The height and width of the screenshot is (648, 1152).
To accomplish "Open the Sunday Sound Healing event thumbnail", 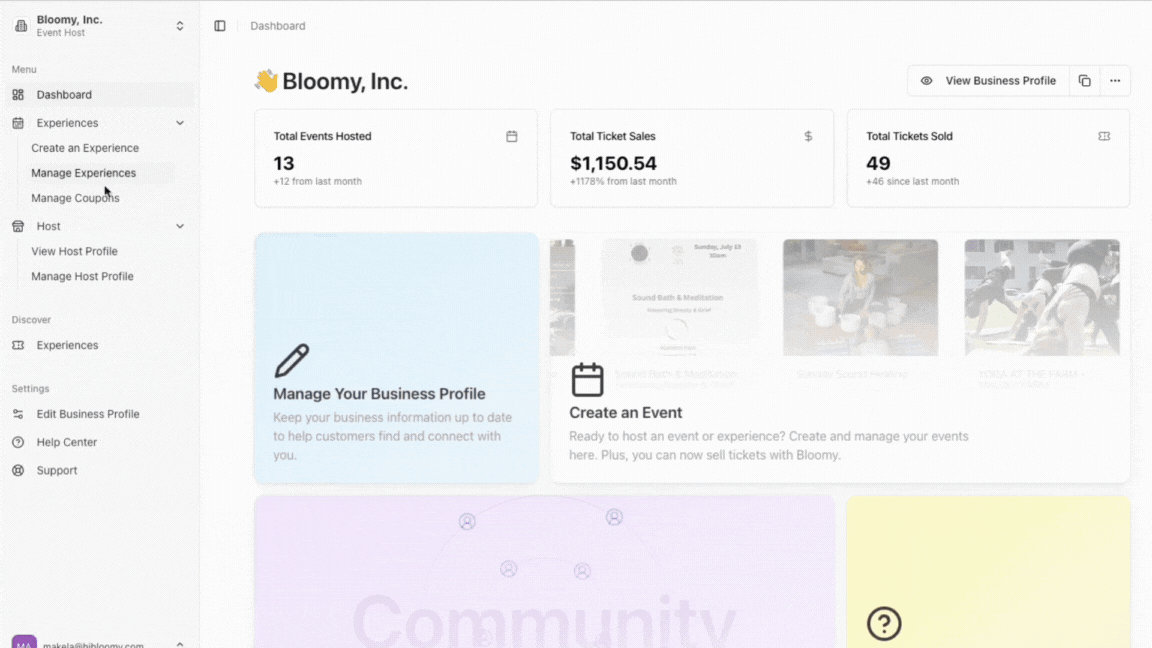I will [x=860, y=298].
